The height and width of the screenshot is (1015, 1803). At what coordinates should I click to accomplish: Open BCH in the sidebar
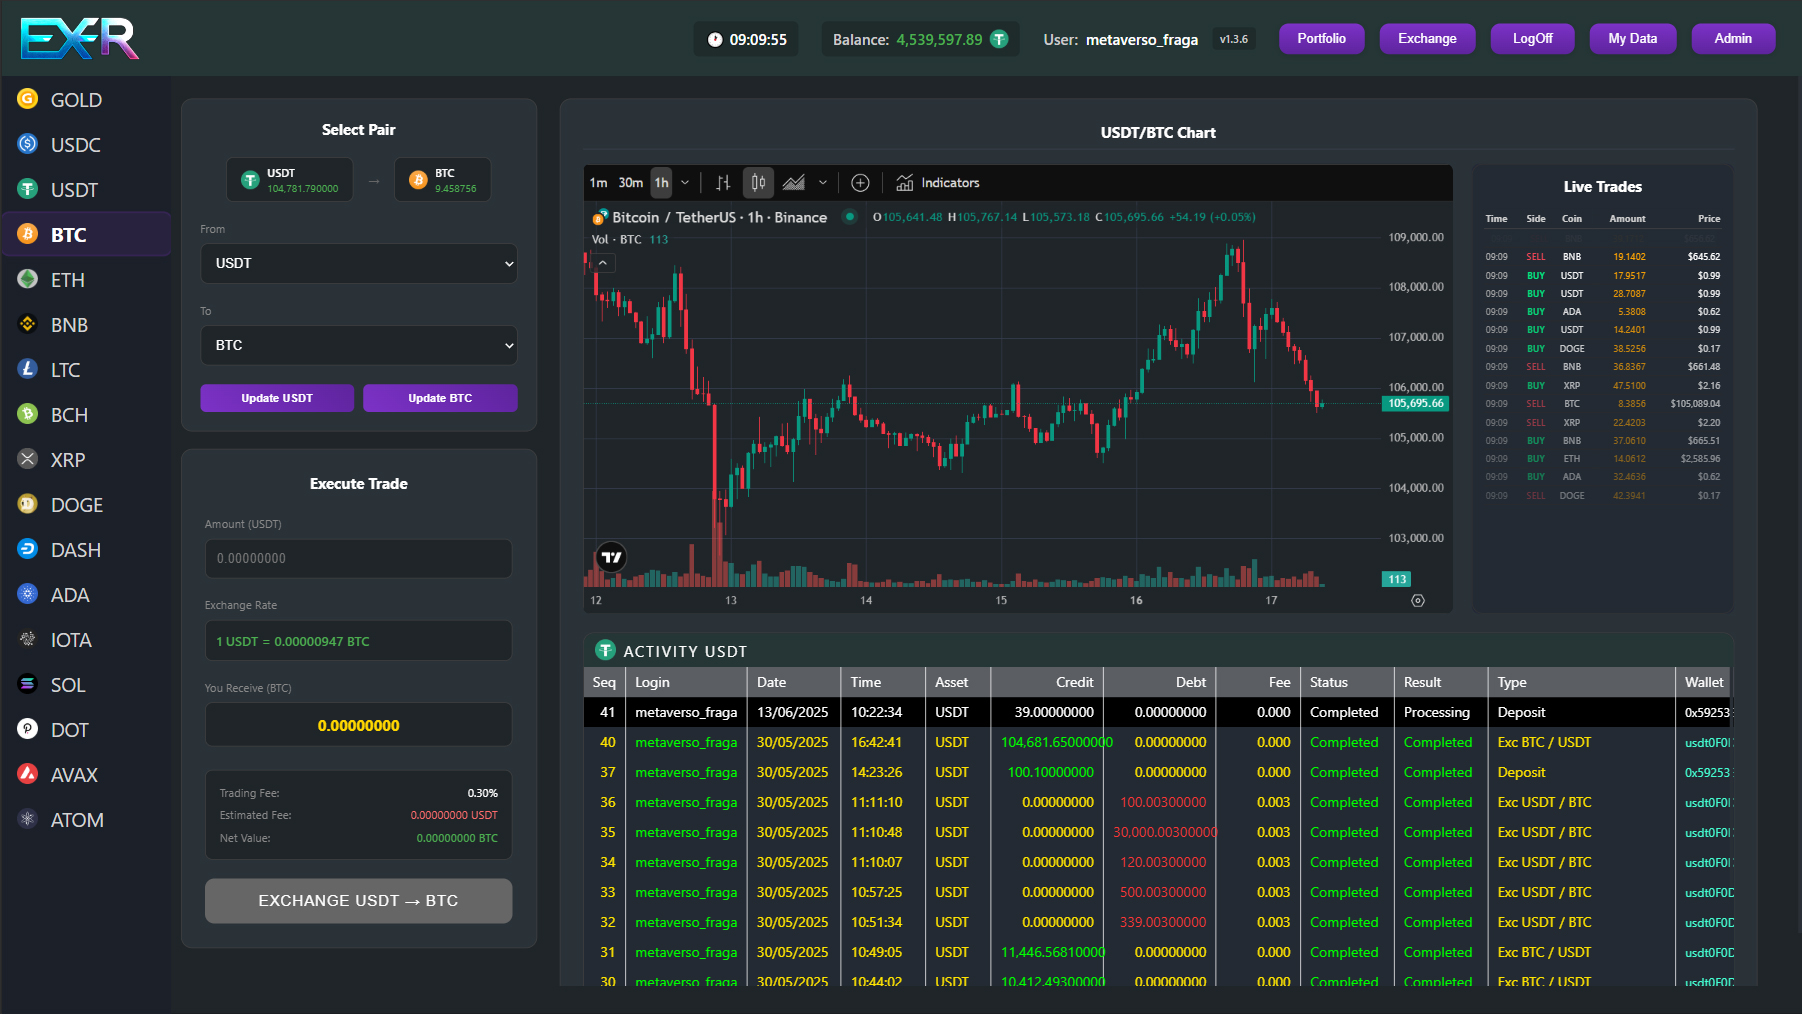point(86,415)
